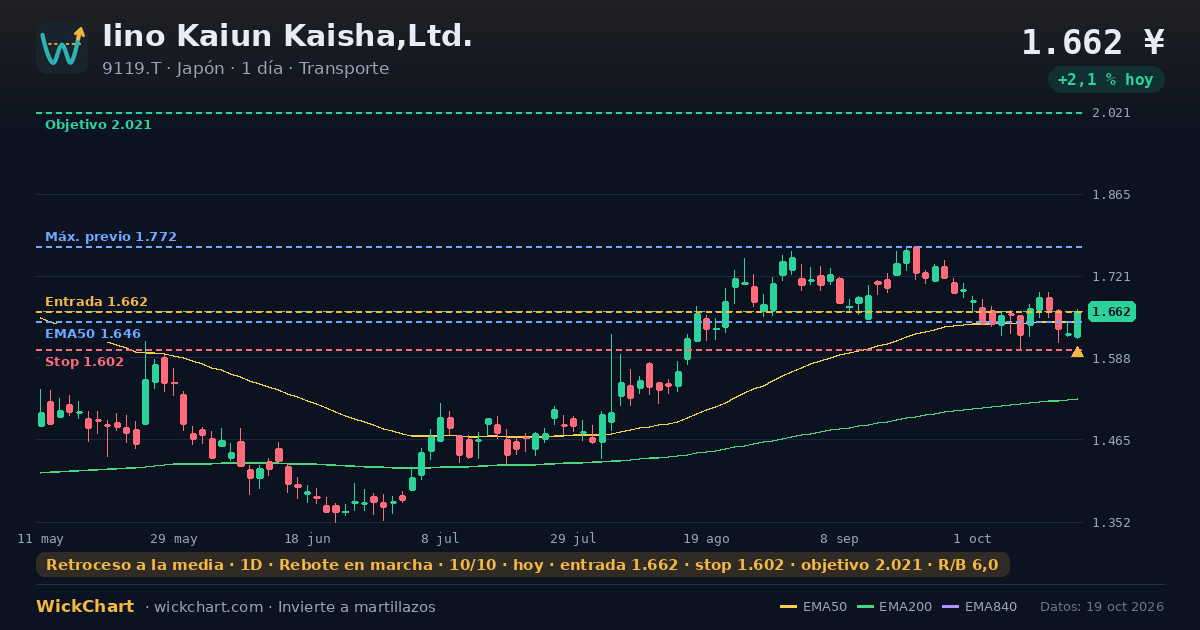Screen dimensions: 1200x630
Task: Click the EMA840 legend swatch
Action: 951,607
